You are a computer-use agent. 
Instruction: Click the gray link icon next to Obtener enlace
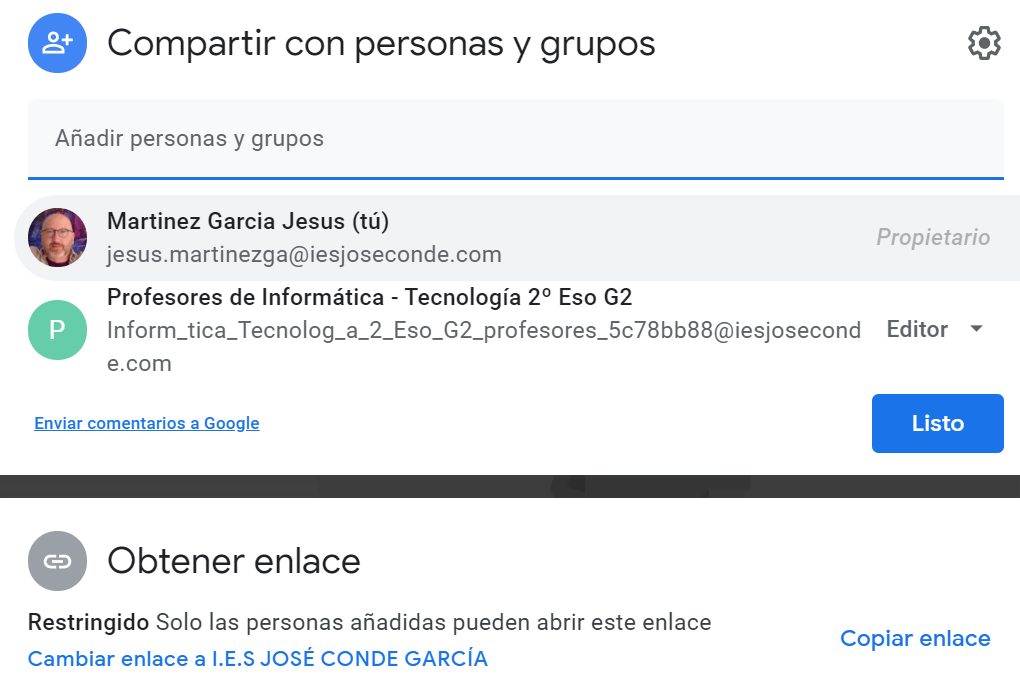[x=57, y=561]
